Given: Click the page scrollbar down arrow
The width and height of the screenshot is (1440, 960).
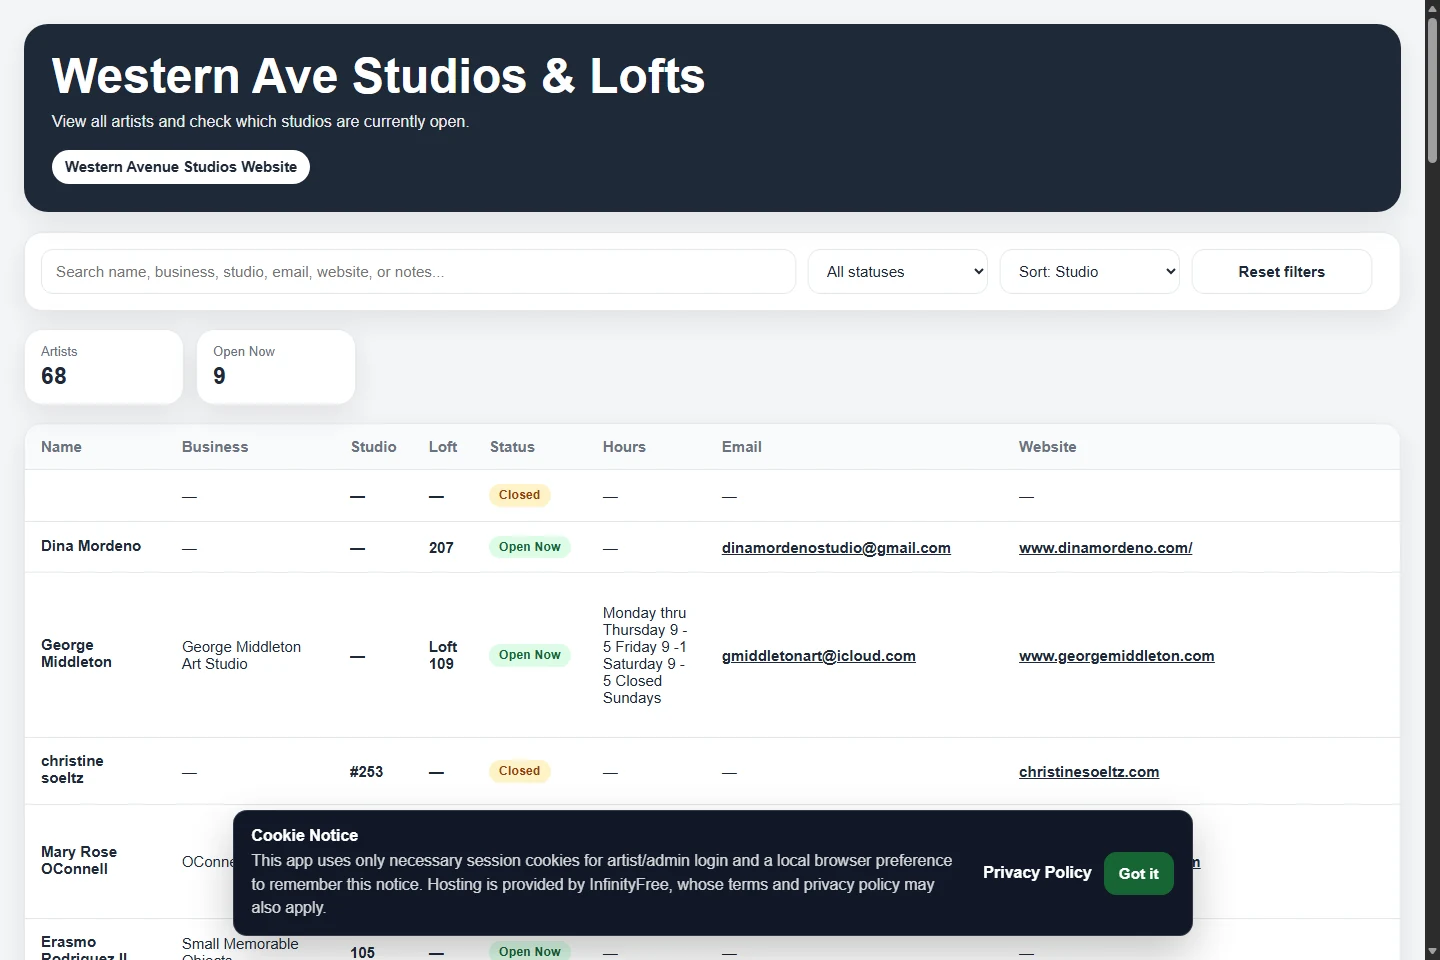Looking at the screenshot, I should [1432, 951].
